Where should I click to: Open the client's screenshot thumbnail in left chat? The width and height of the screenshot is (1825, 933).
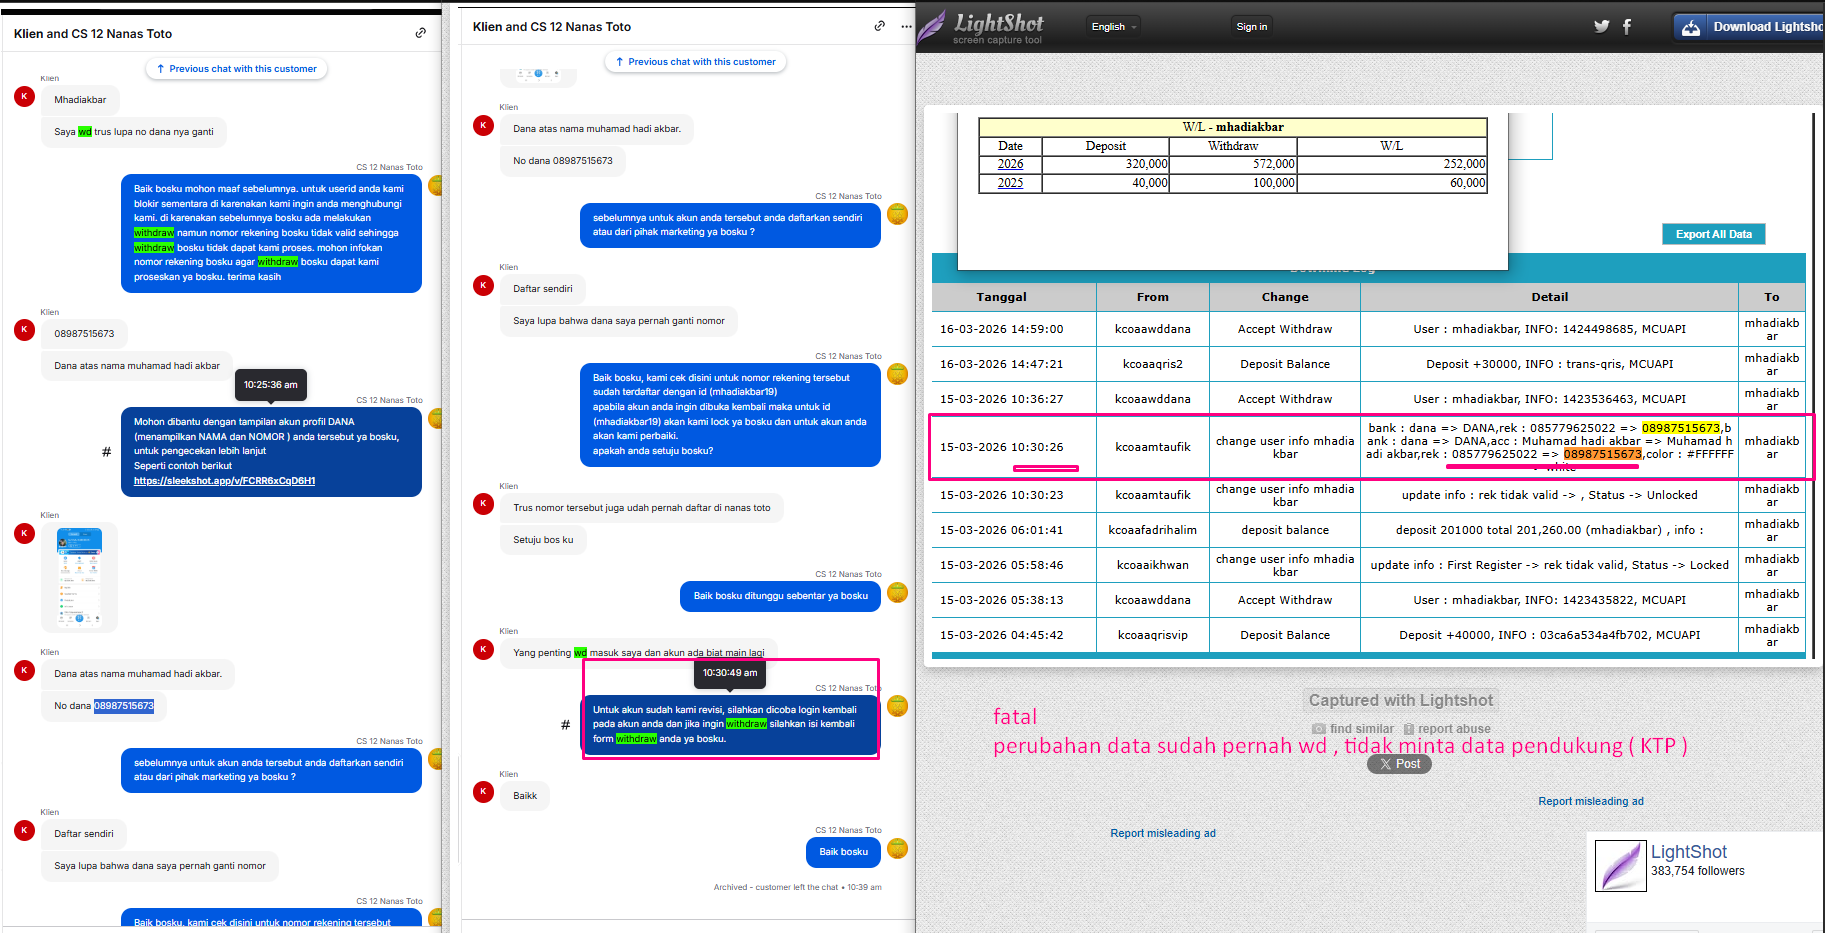click(79, 577)
